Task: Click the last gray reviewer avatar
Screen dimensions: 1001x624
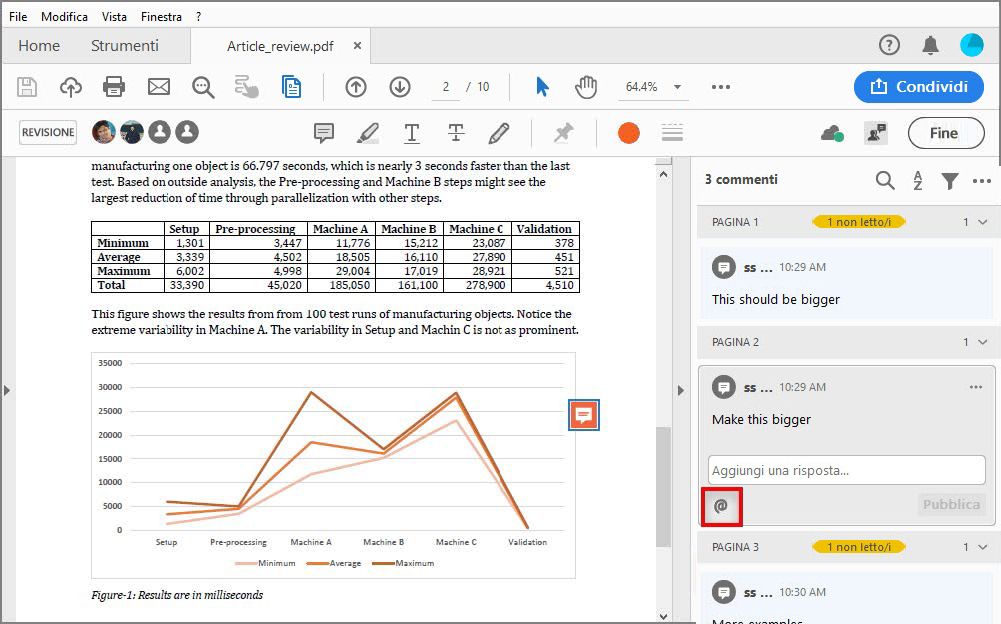Action: [187, 132]
